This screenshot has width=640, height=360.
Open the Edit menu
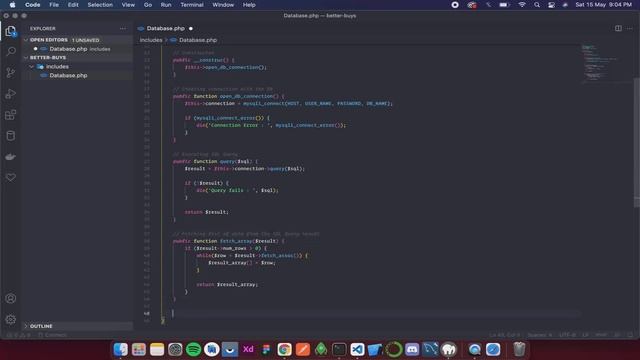pyautogui.click(x=73, y=5)
